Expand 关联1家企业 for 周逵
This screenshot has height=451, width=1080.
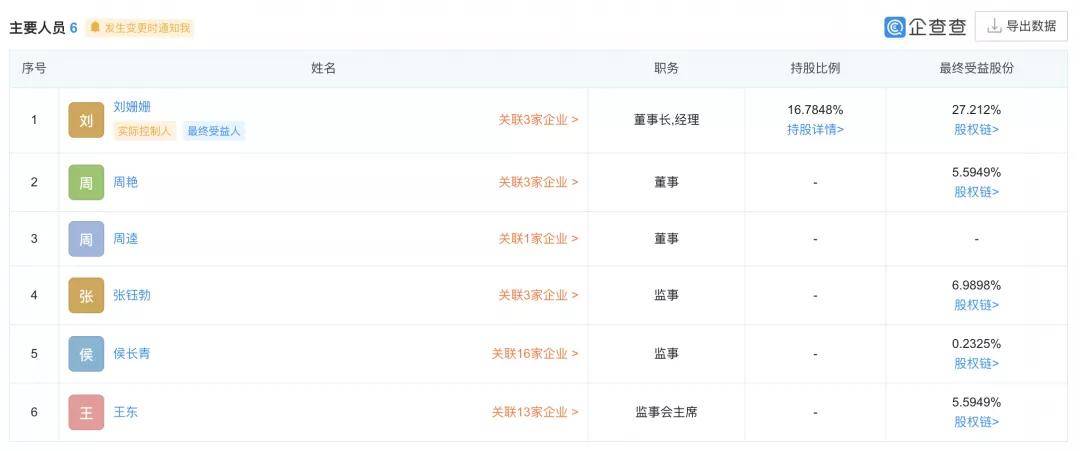pyautogui.click(x=538, y=239)
